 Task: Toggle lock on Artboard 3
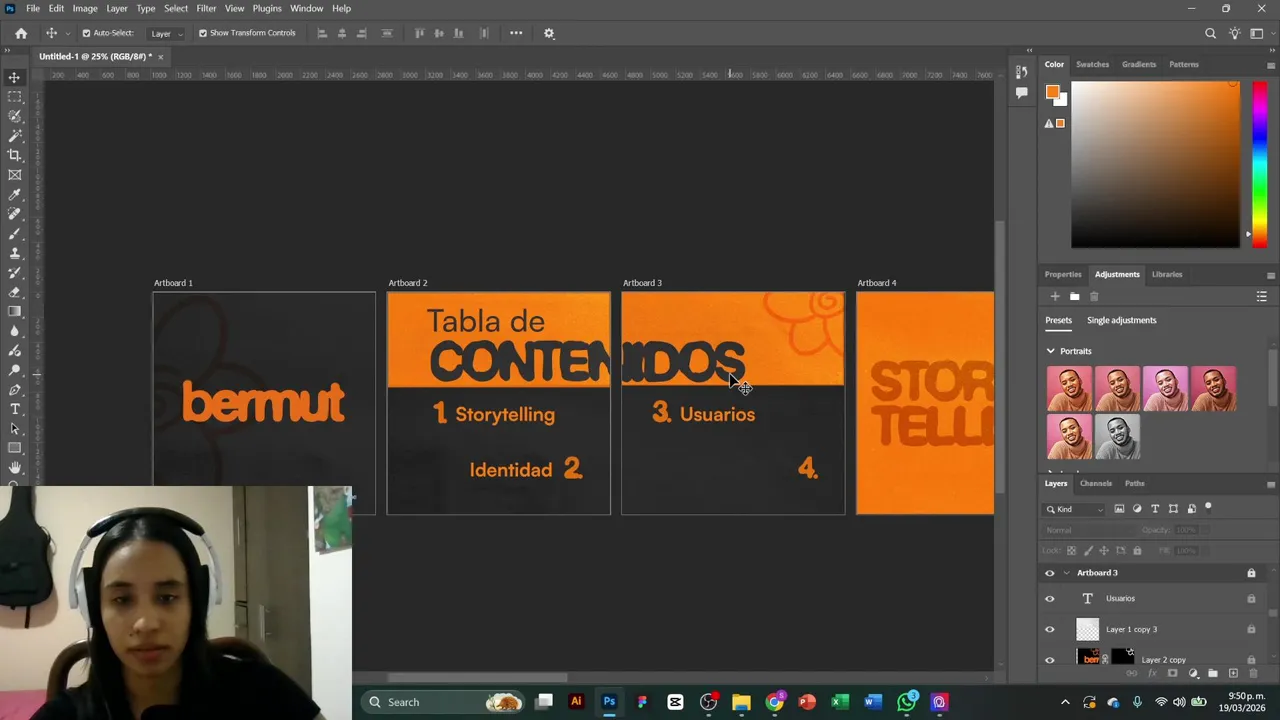tap(1251, 573)
